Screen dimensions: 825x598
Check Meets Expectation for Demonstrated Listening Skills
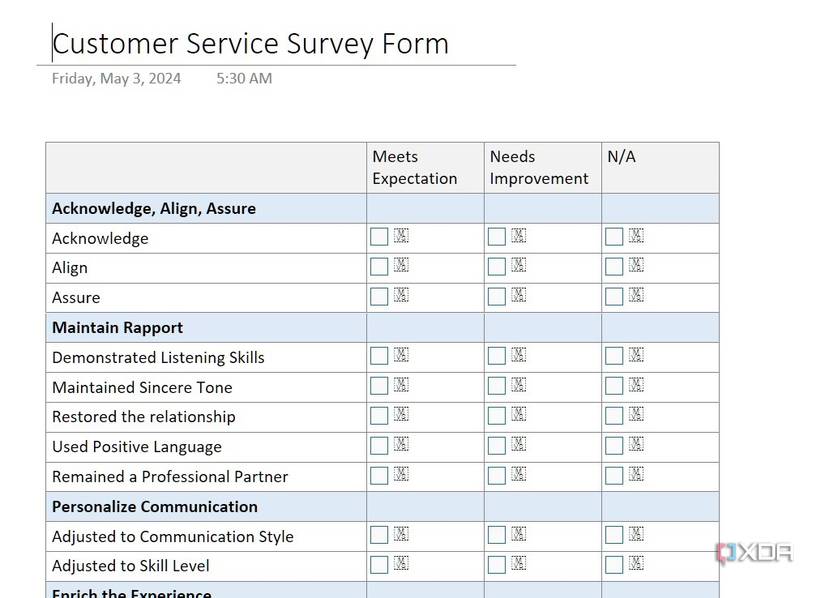click(379, 356)
